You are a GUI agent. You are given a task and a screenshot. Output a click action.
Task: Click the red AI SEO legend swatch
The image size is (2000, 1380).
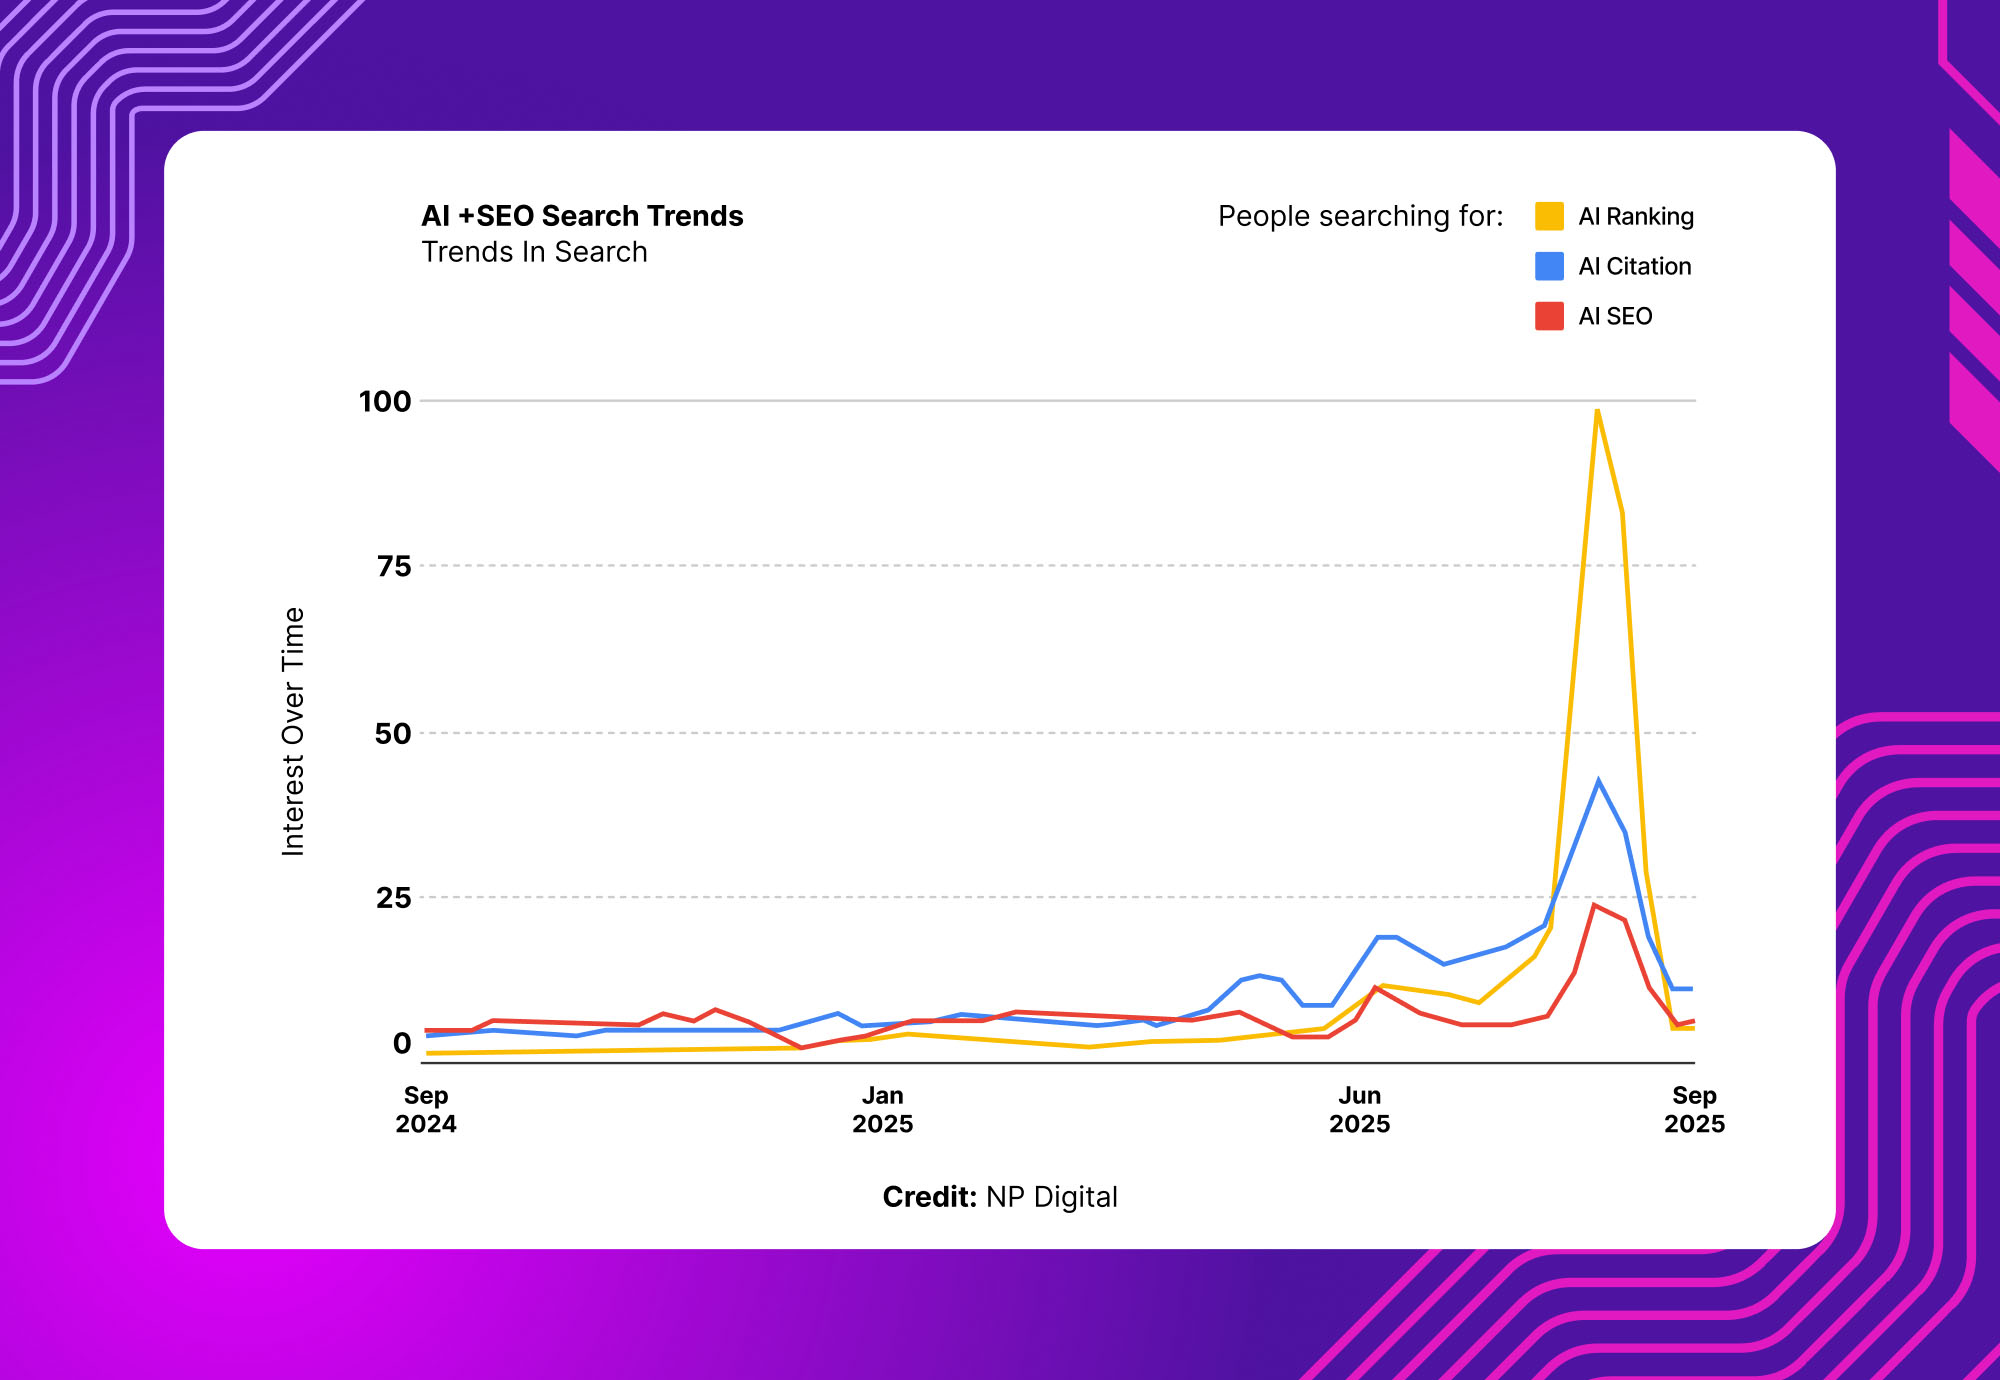coord(1549,316)
